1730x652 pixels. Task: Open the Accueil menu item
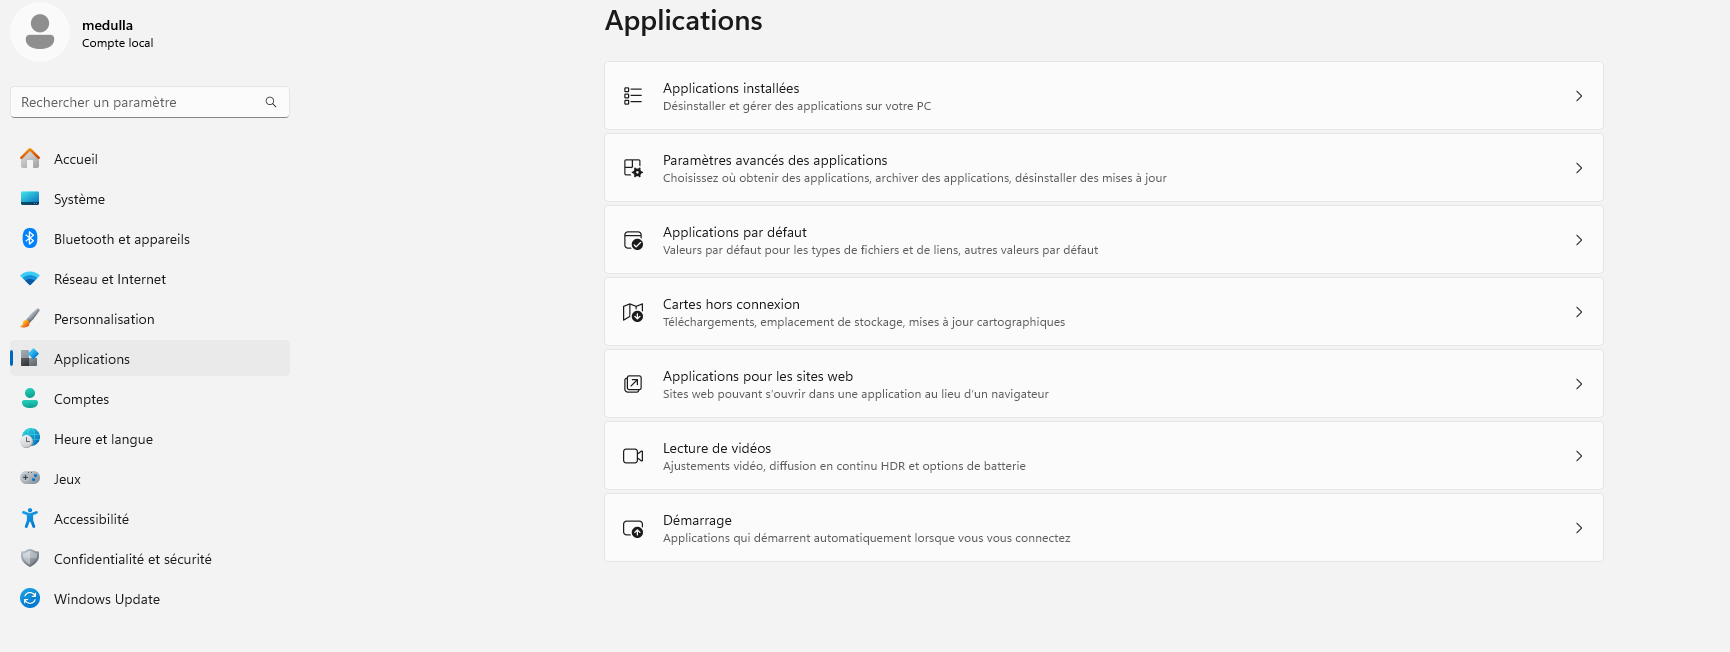[76, 158]
